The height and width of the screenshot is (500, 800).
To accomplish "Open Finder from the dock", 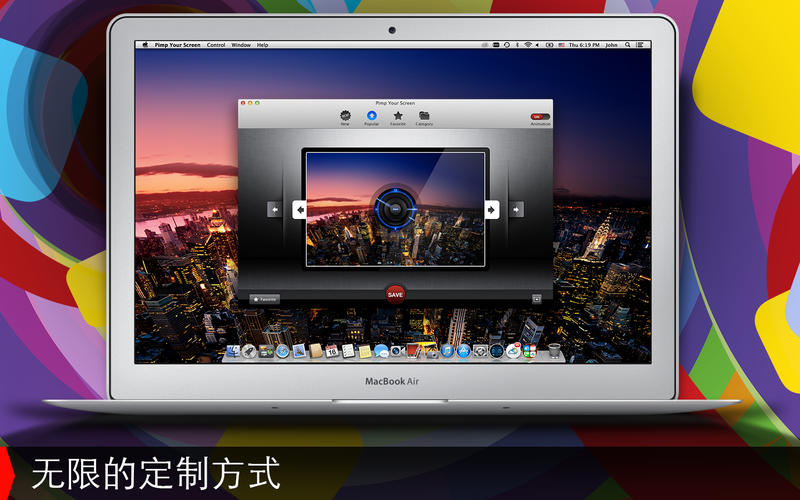I will tap(233, 351).
